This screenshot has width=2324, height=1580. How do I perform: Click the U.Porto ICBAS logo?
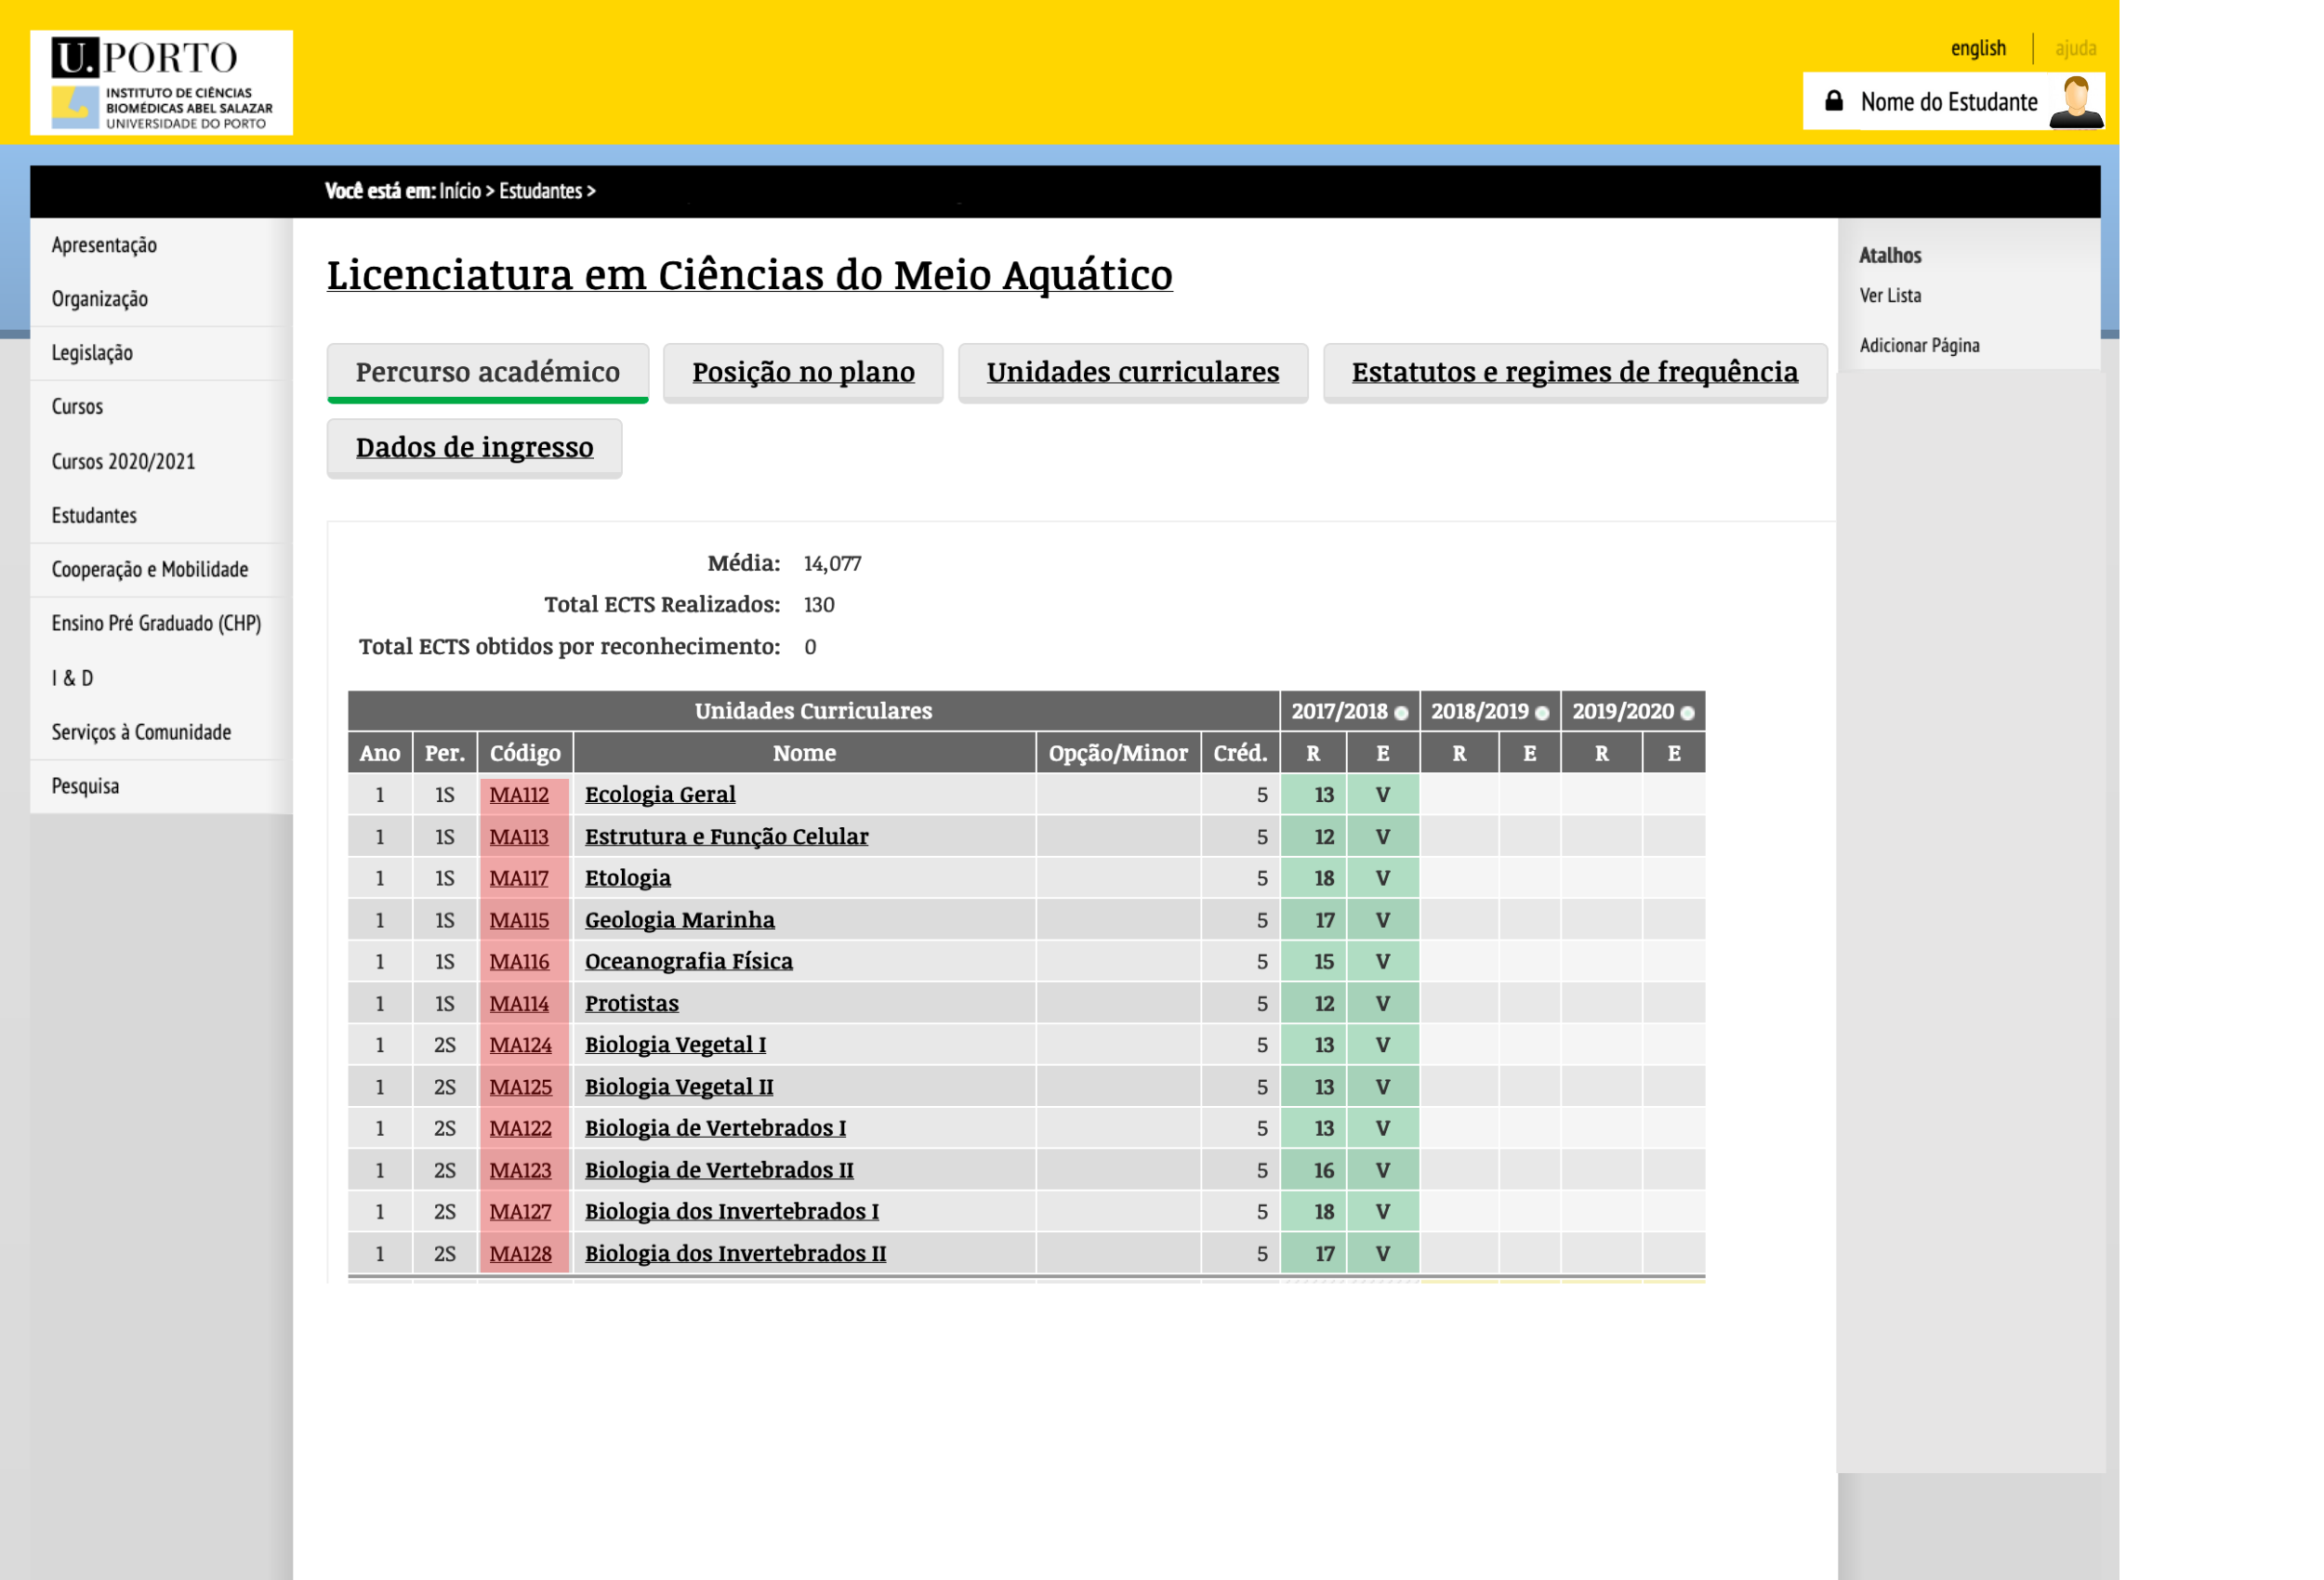[x=161, y=83]
